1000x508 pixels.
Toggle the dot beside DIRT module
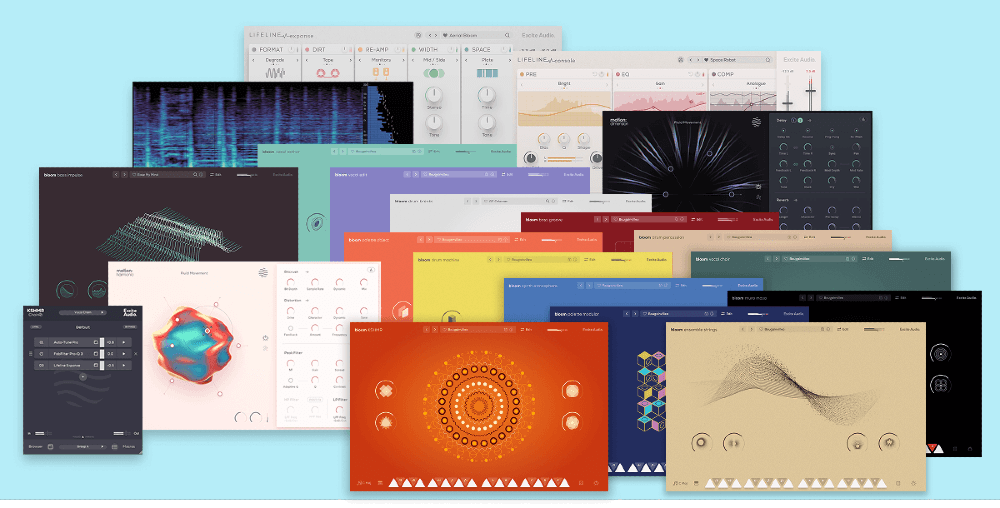click(307, 49)
